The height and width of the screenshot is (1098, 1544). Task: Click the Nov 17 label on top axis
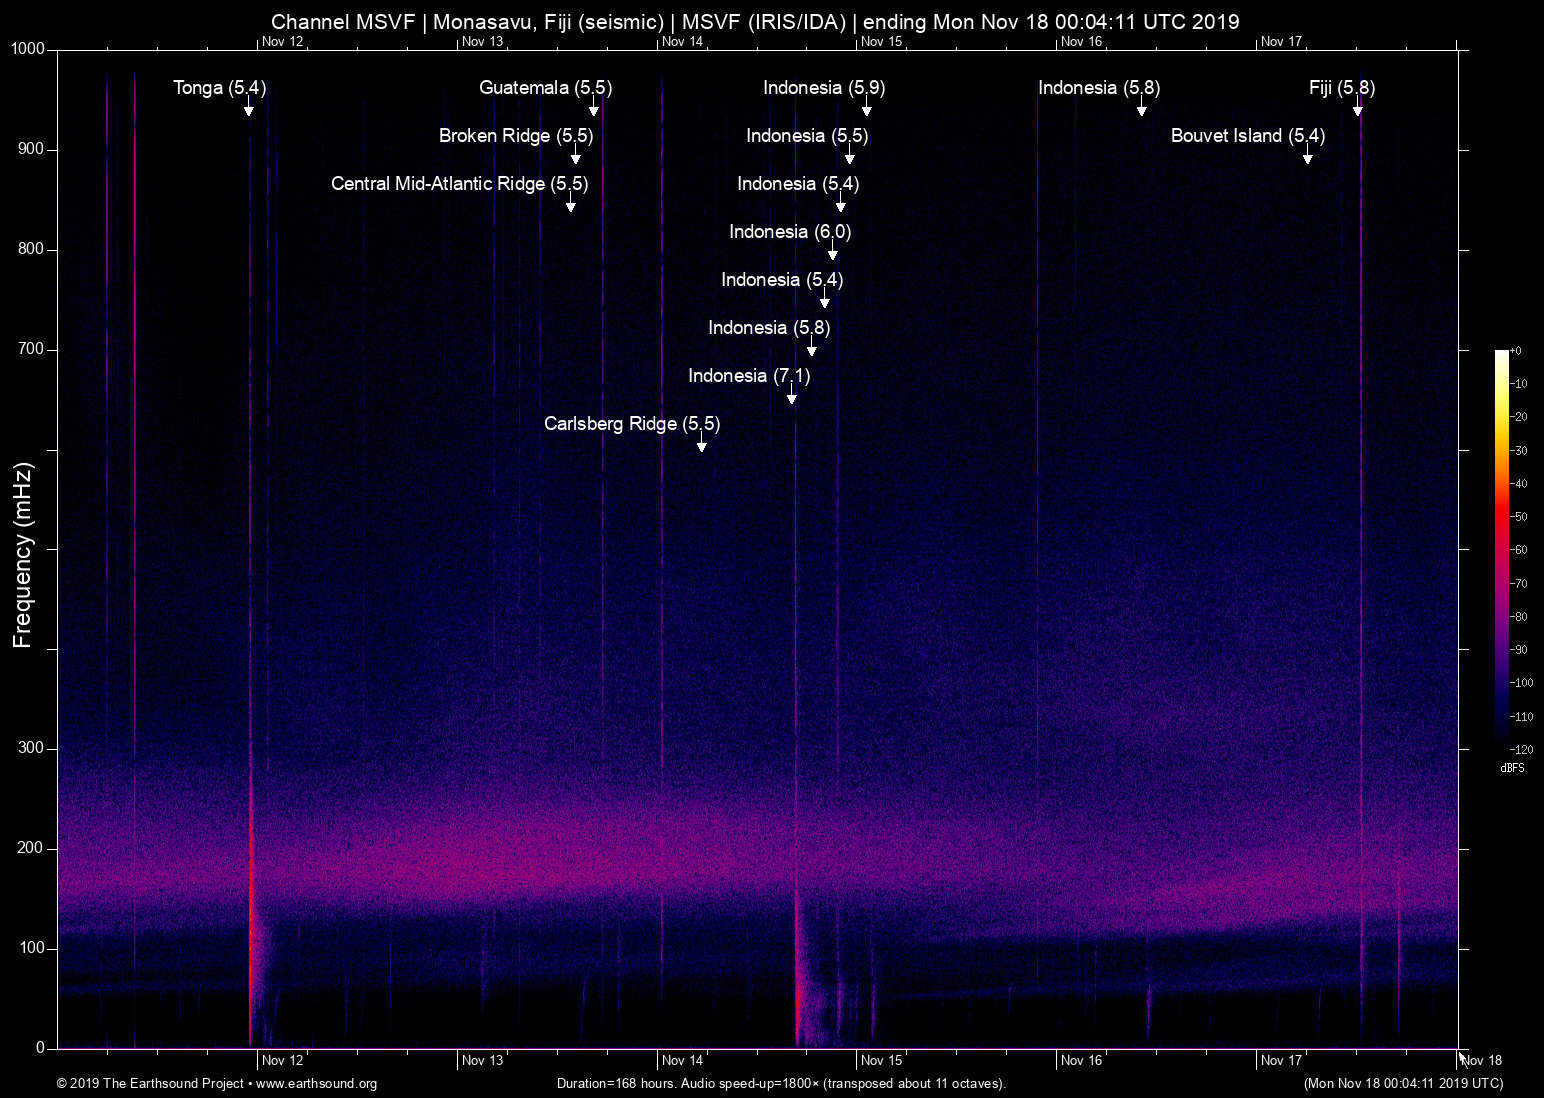pos(1283,42)
